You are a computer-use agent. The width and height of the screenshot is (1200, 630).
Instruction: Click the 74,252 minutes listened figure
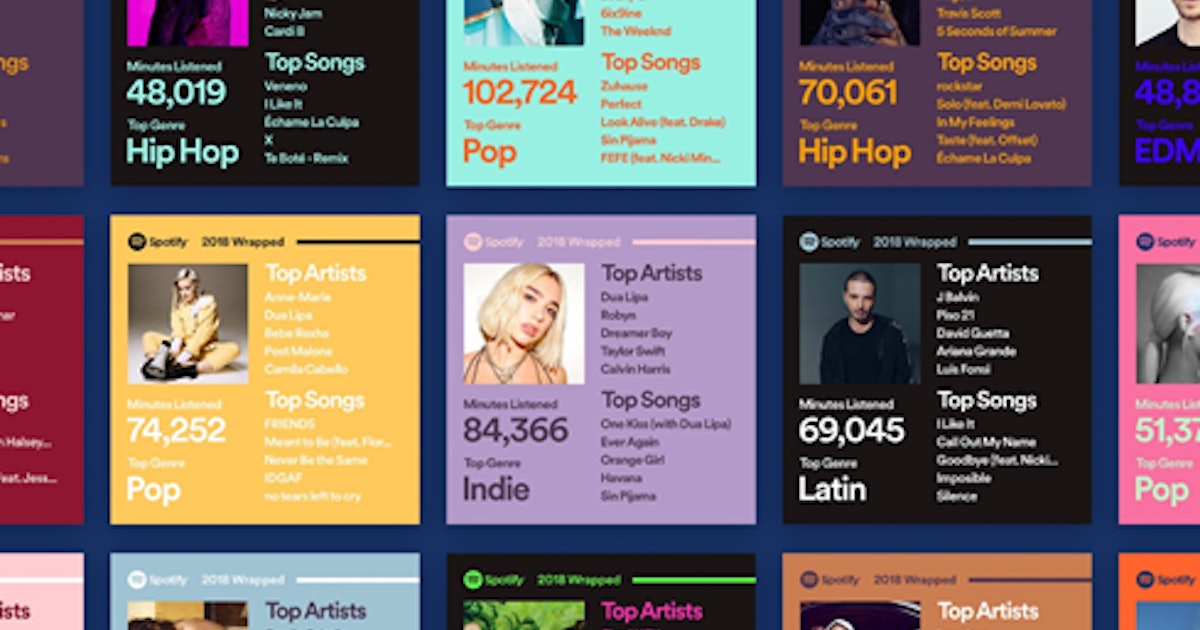click(176, 431)
